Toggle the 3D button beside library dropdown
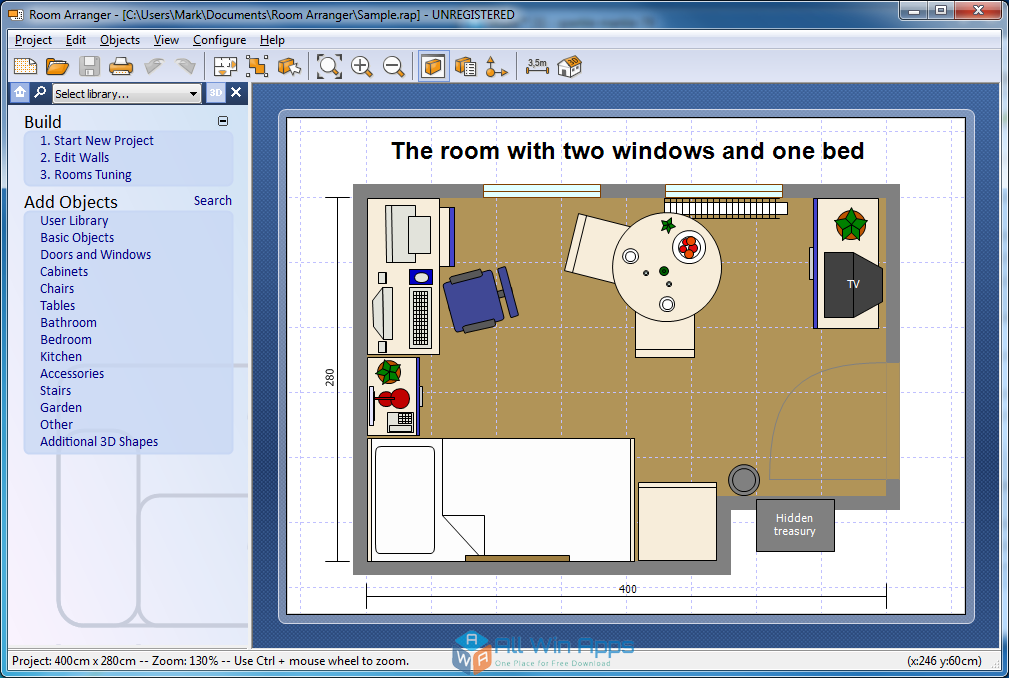The width and height of the screenshot is (1009, 678). coord(216,93)
